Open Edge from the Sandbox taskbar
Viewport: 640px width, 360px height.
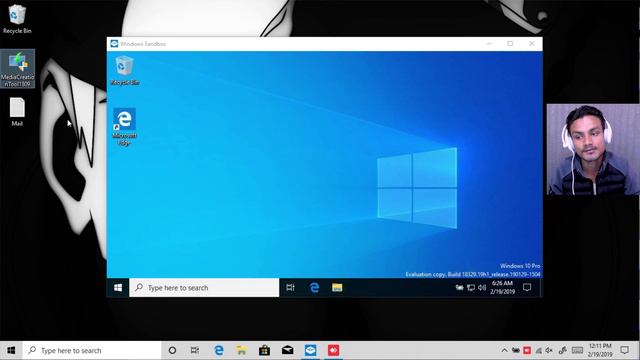coord(314,288)
